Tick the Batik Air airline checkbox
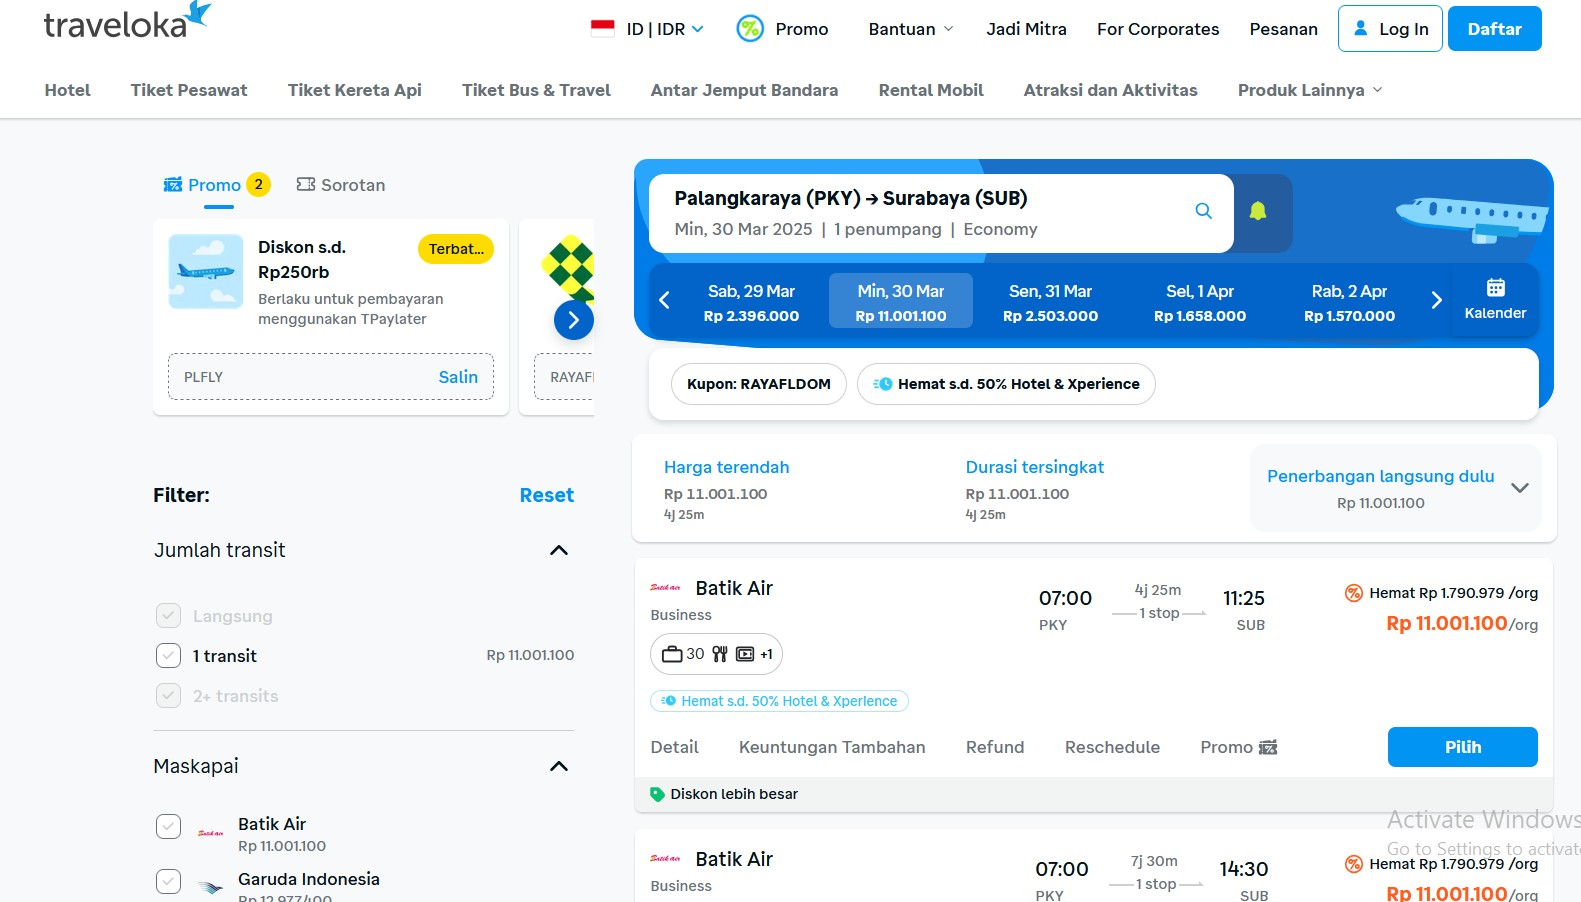Image resolution: width=1581 pixels, height=902 pixels. point(168,827)
